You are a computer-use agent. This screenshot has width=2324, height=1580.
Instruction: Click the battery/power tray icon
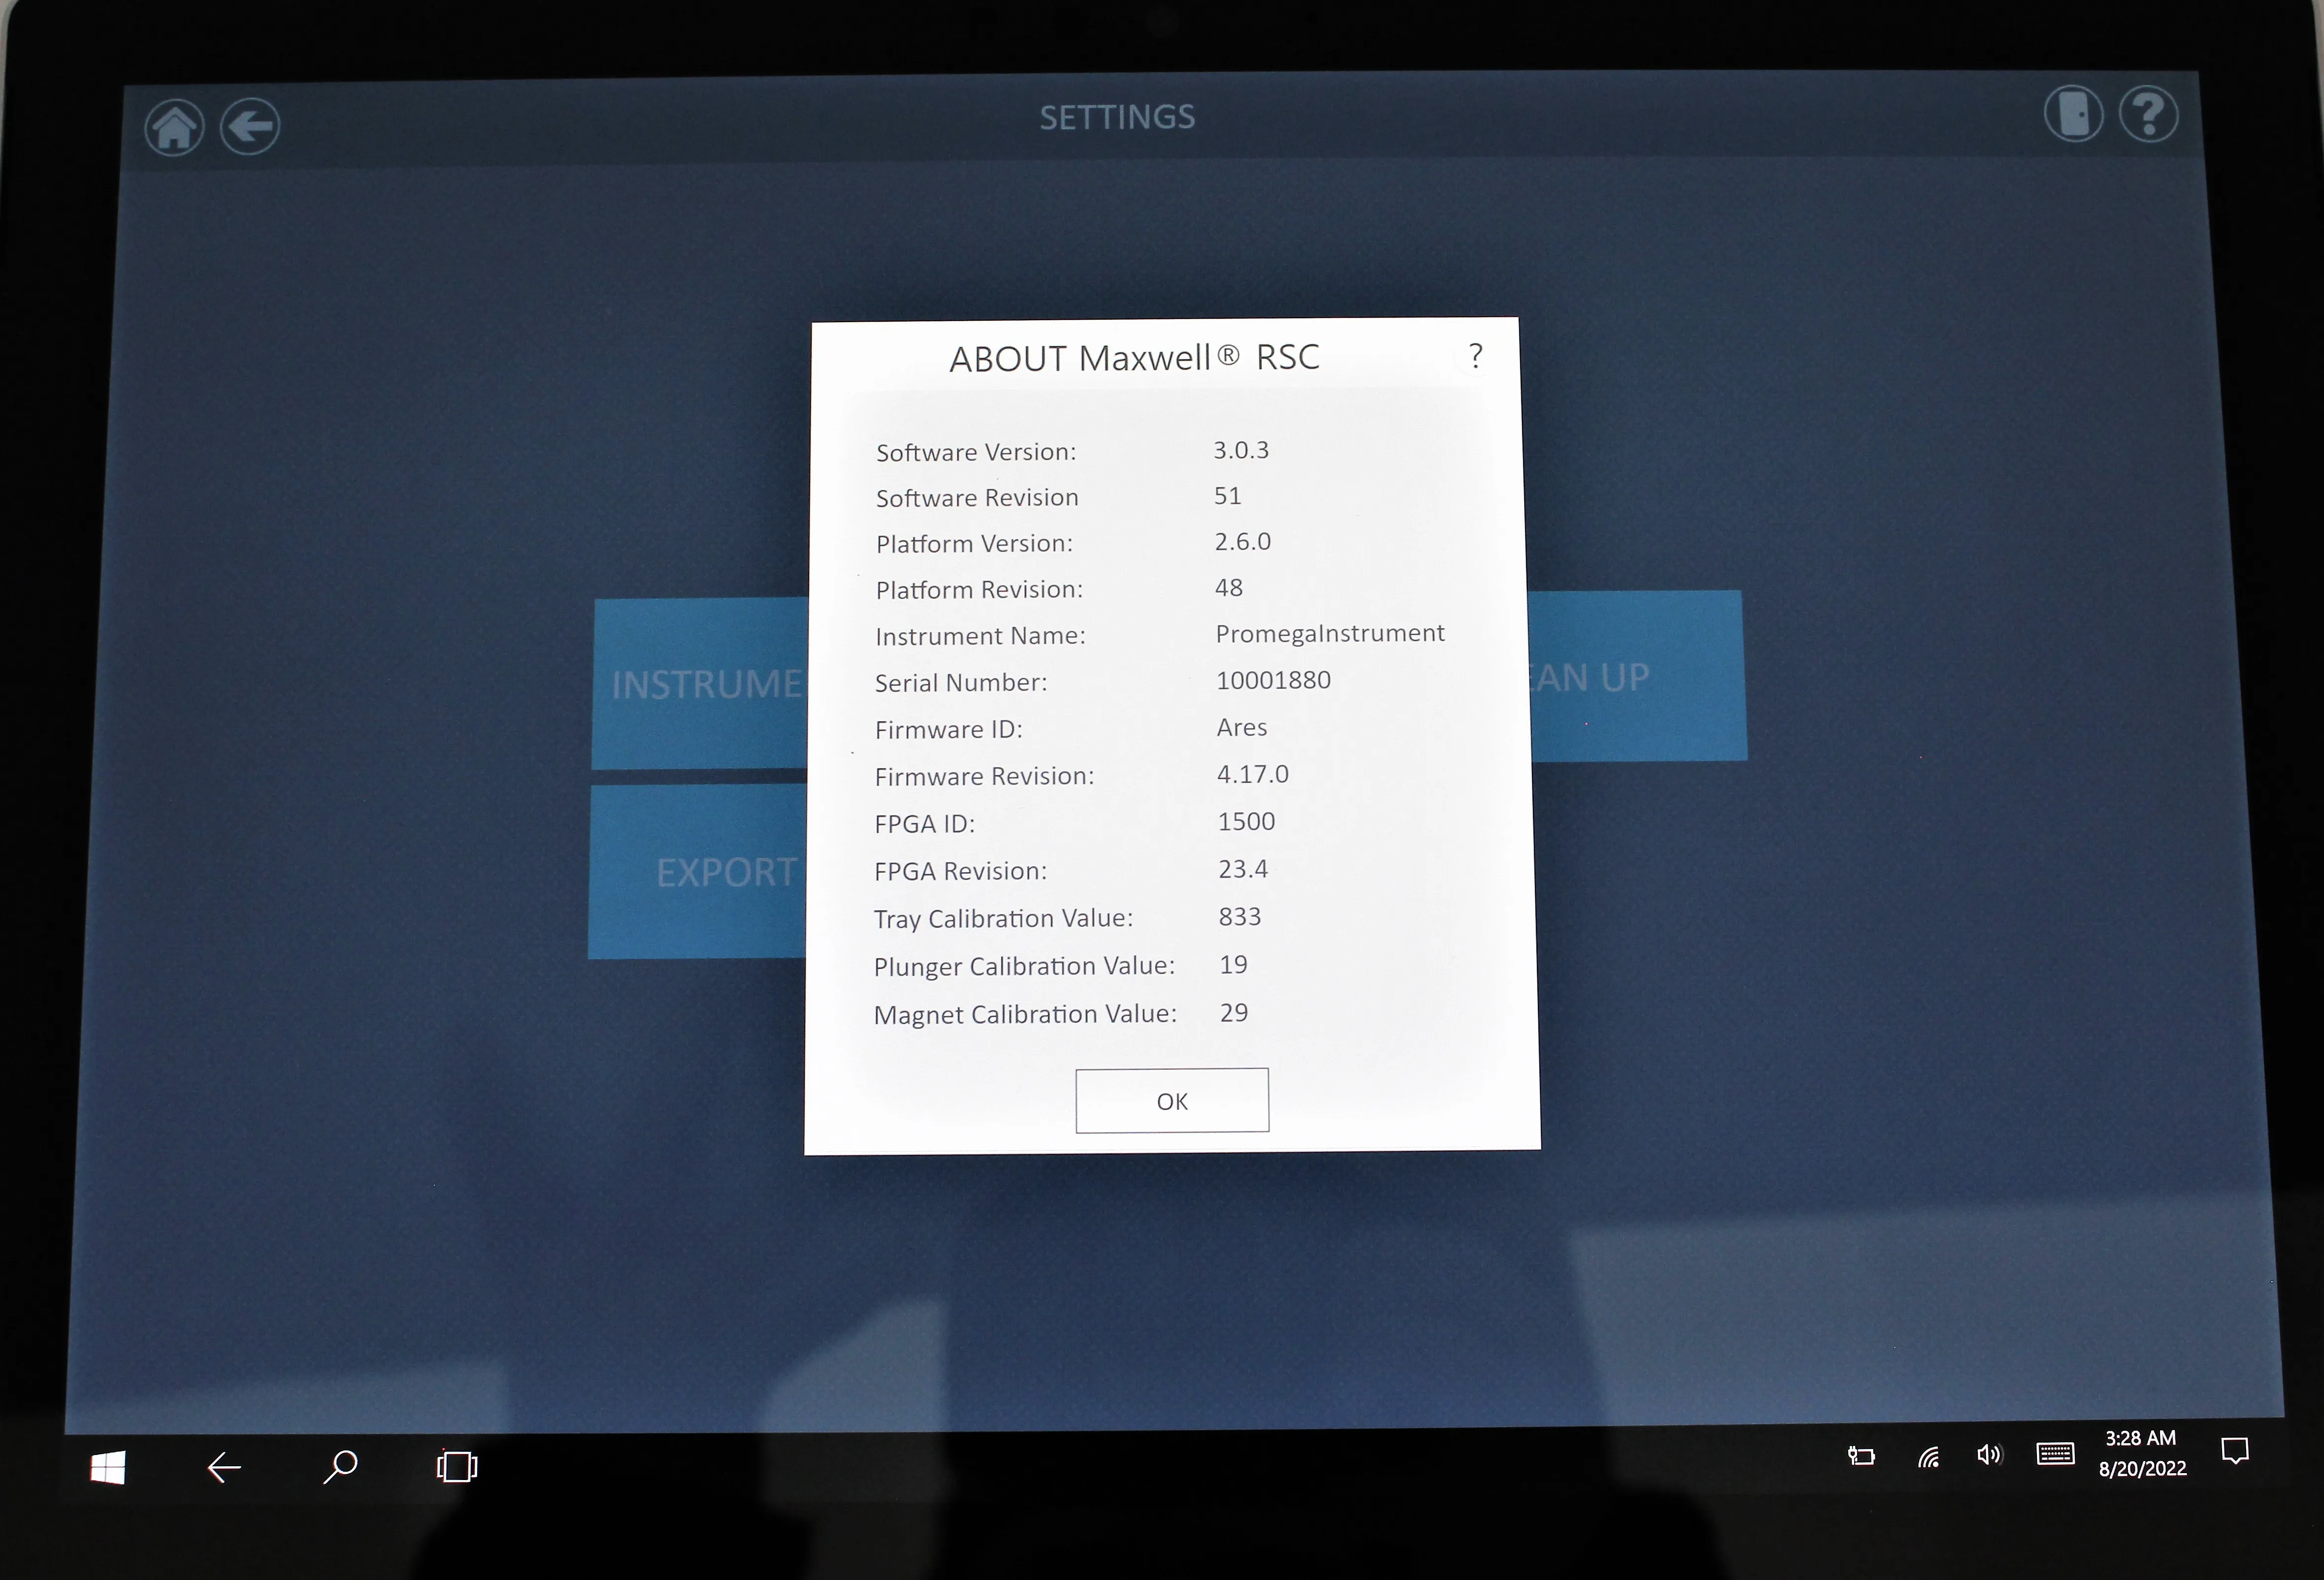[x=1861, y=1456]
